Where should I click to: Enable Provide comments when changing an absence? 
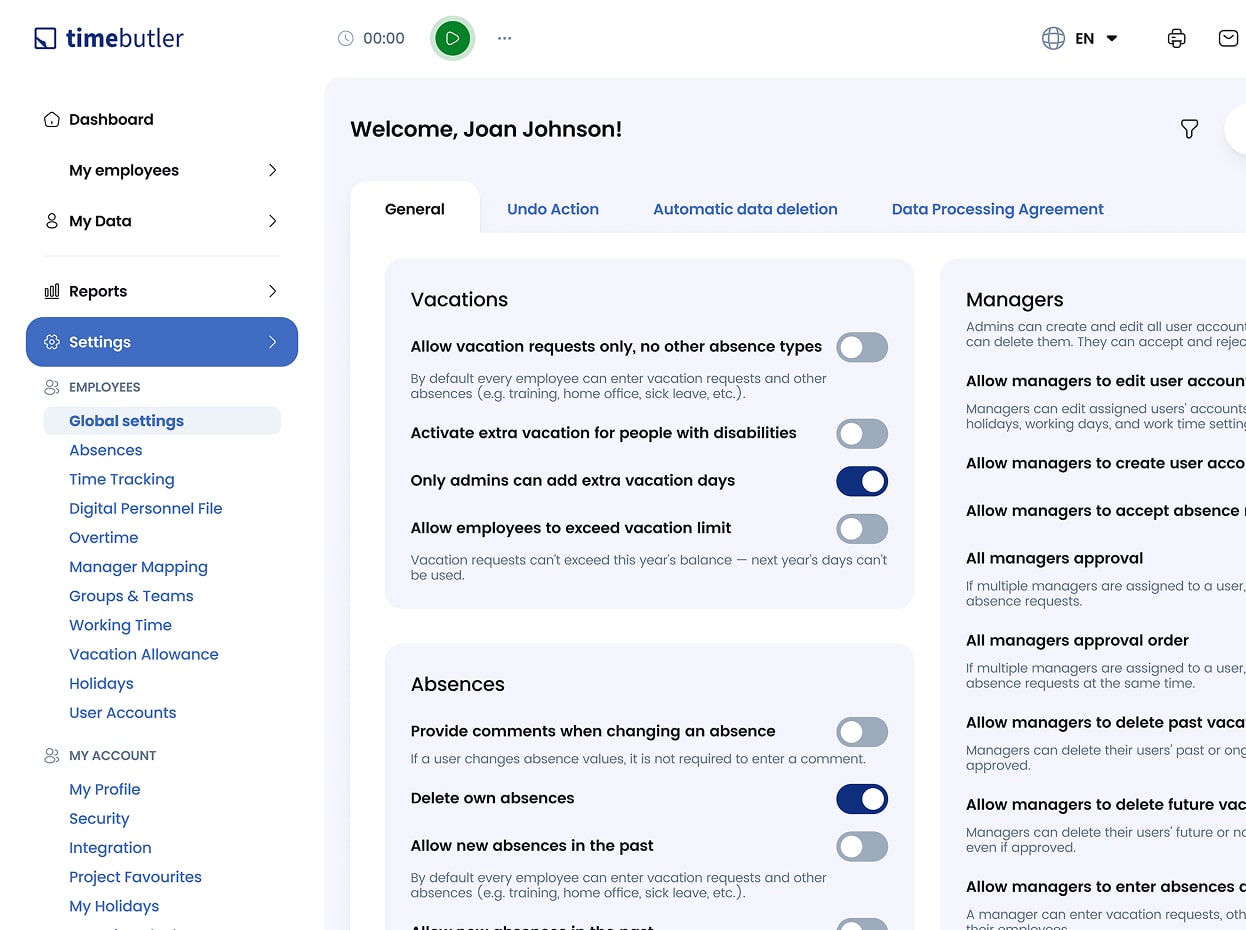861,732
